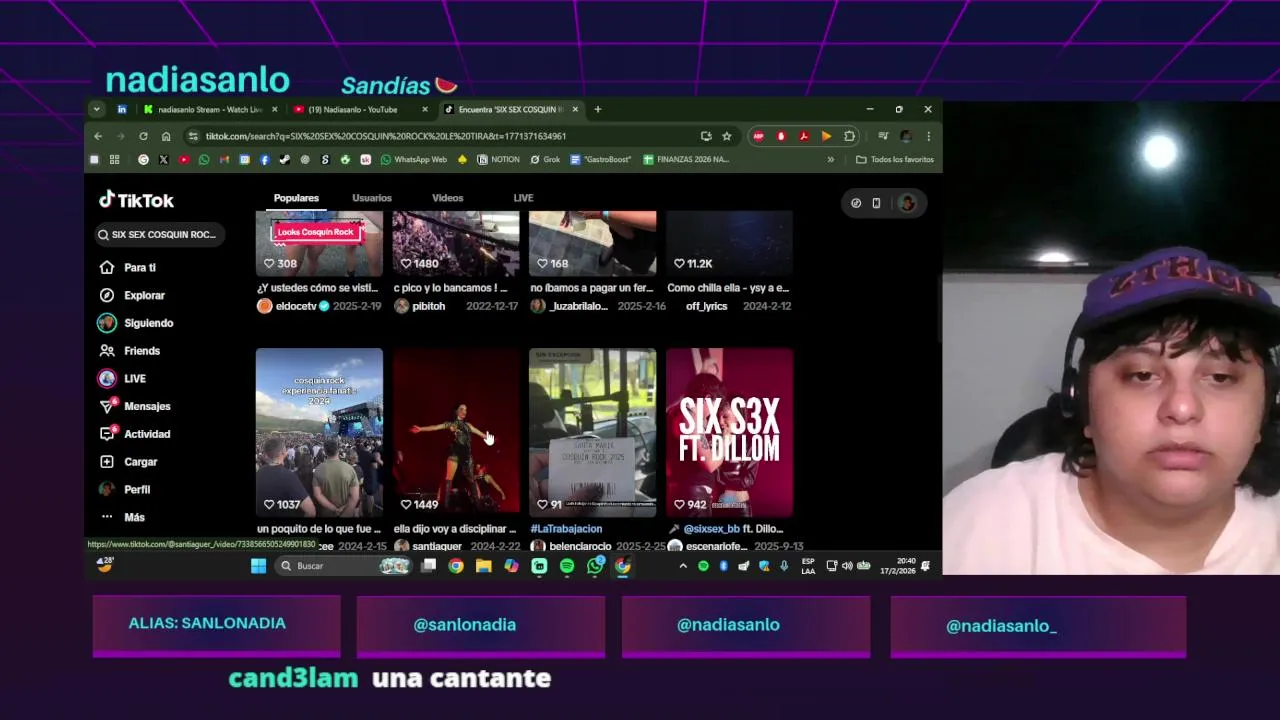Bookmark this page with the star icon

coord(727,136)
